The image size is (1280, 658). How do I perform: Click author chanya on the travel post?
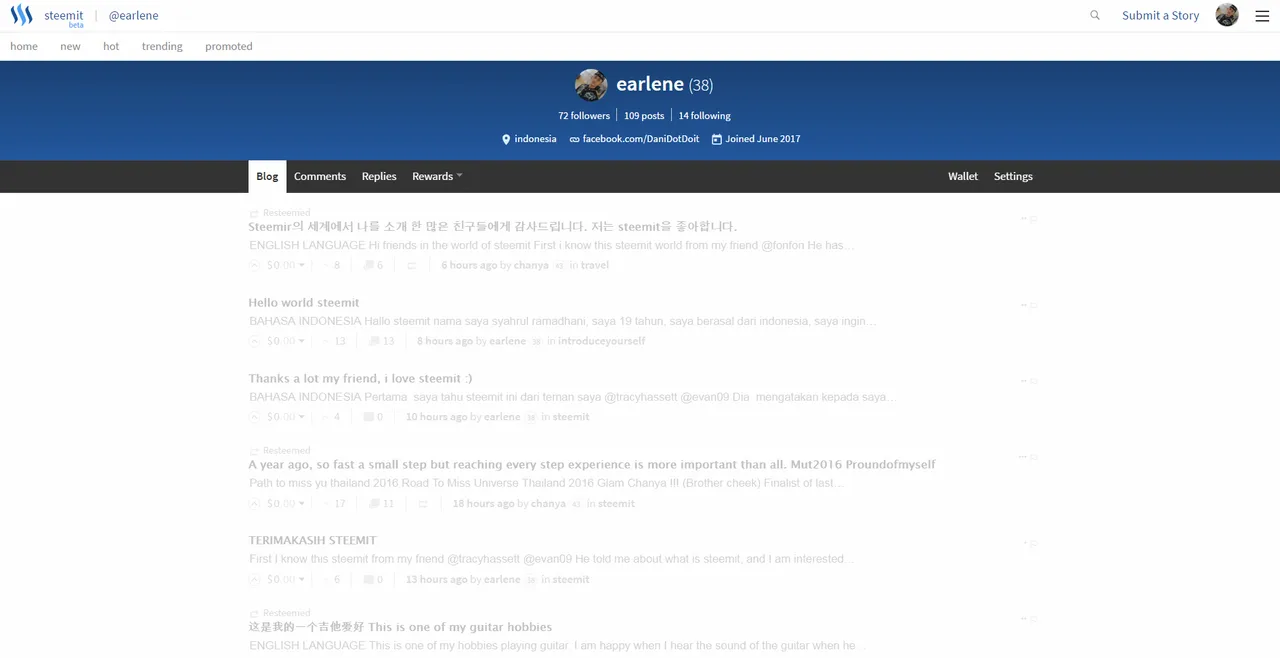coord(531,265)
